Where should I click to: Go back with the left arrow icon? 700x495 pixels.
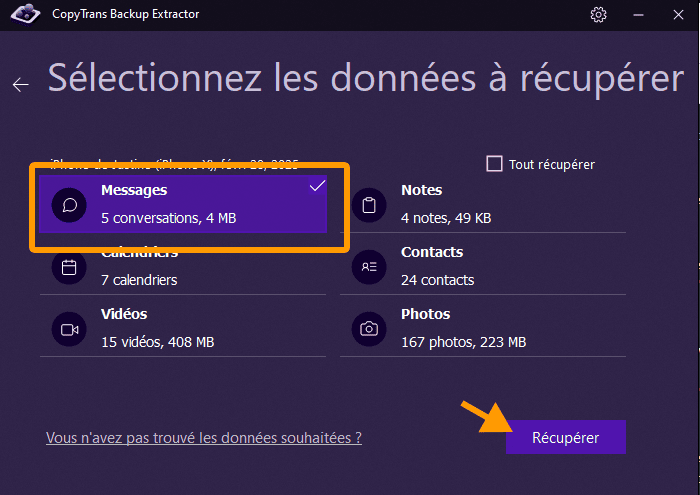21,84
